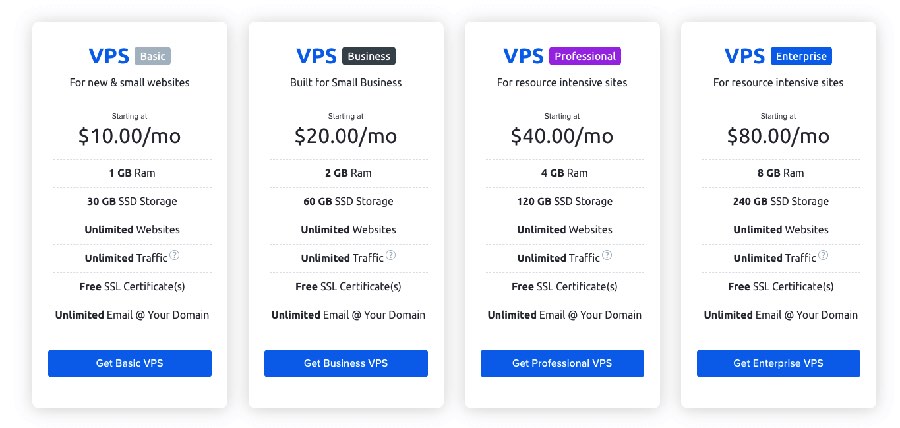Click the gray Basic badge
900x428 pixels.
pos(153,56)
